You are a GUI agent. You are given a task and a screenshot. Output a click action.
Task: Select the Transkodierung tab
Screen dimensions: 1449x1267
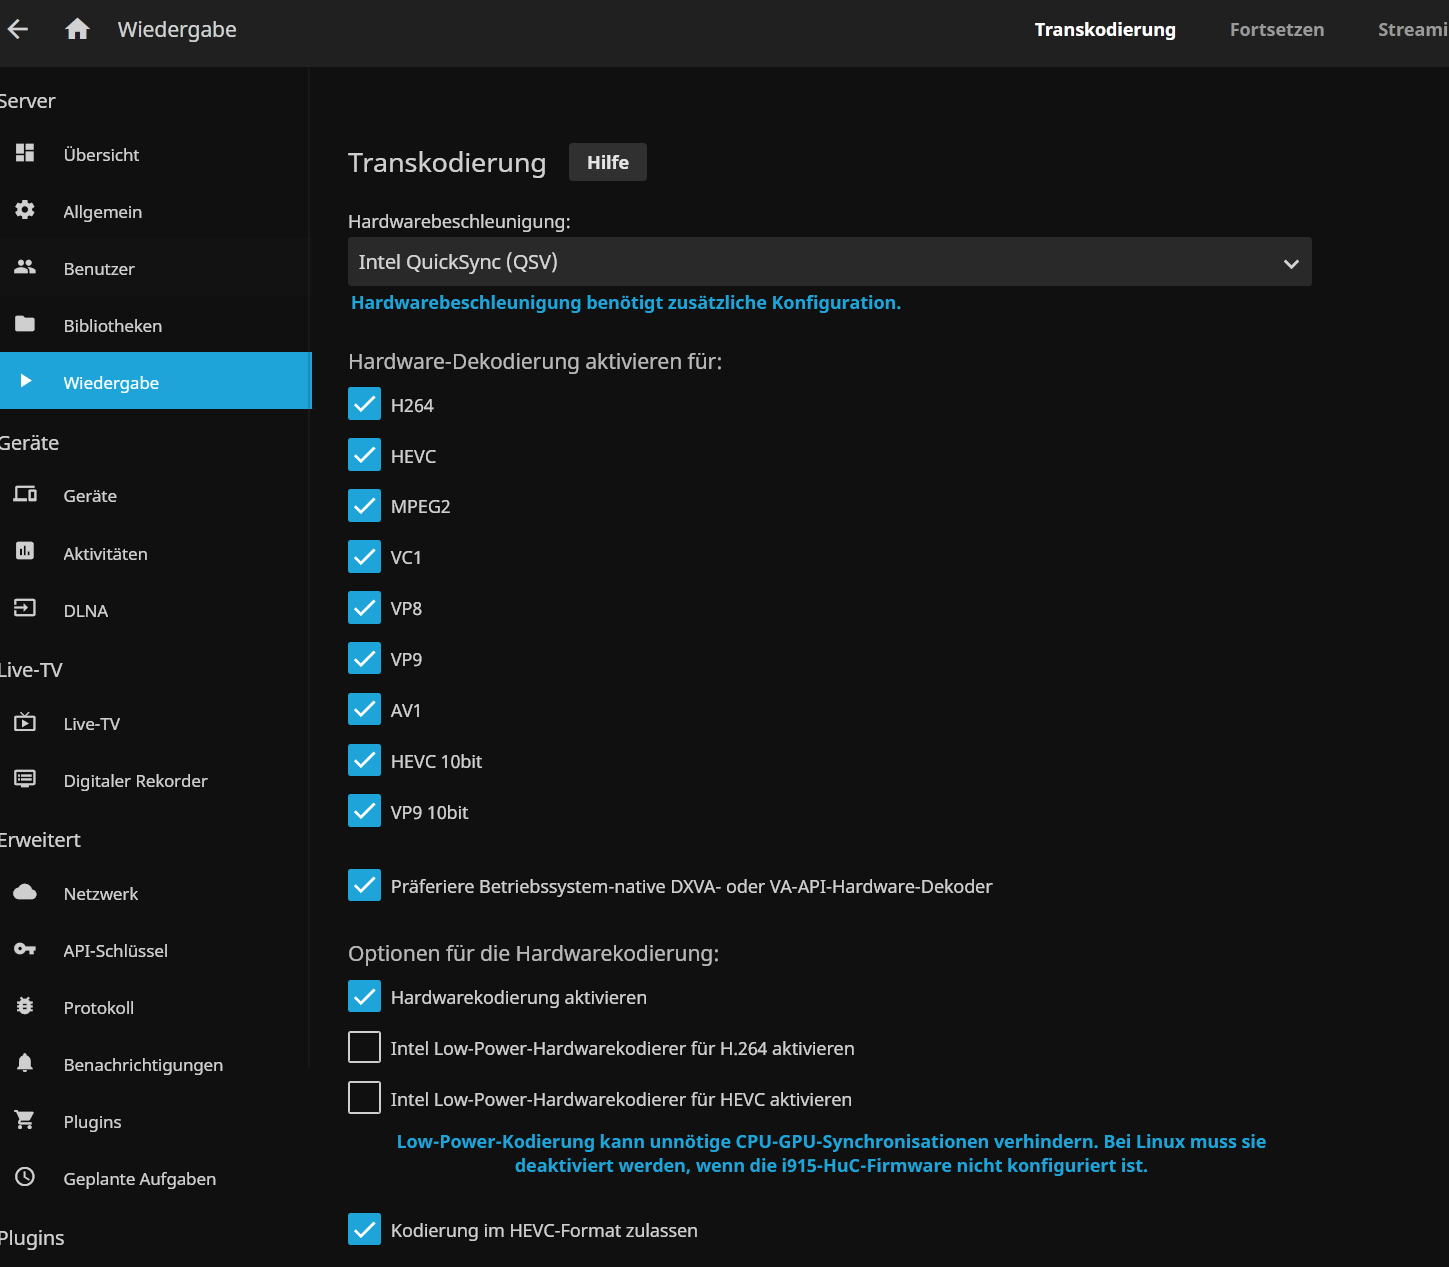click(x=1104, y=30)
